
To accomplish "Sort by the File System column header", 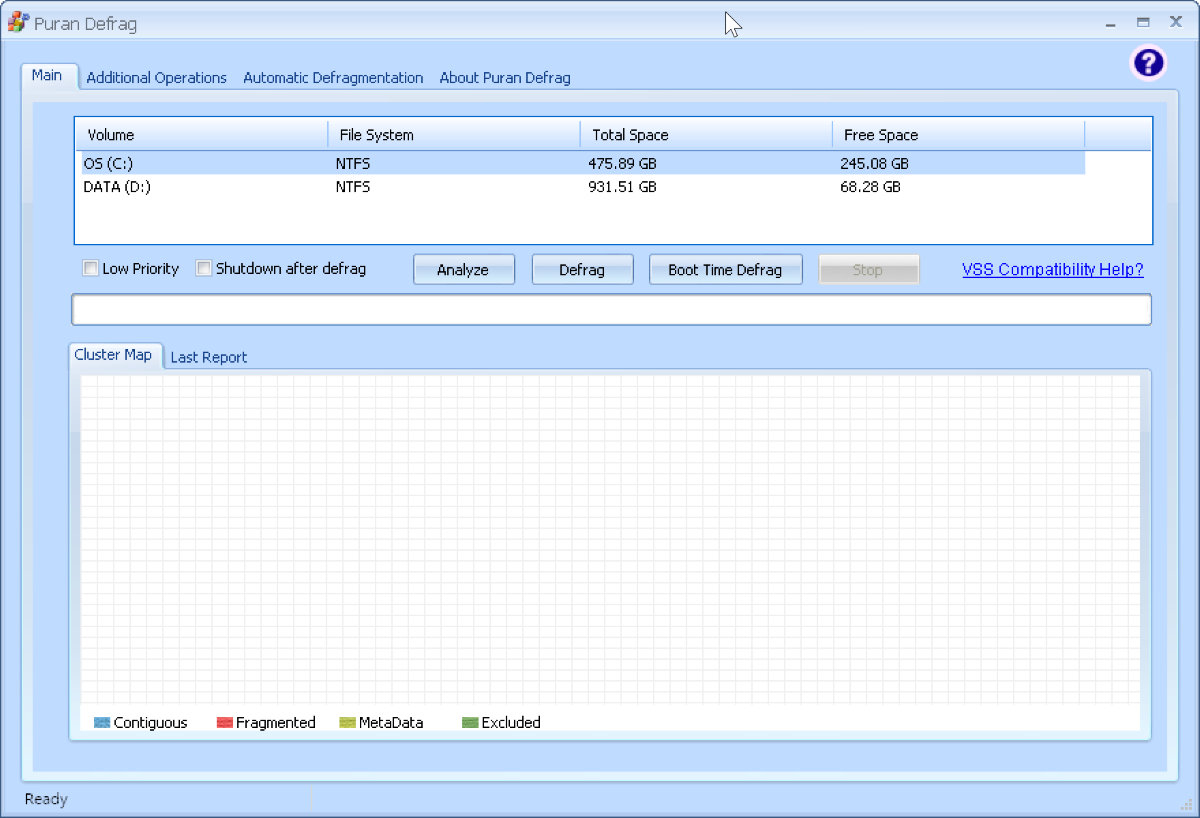I will click(x=454, y=134).
